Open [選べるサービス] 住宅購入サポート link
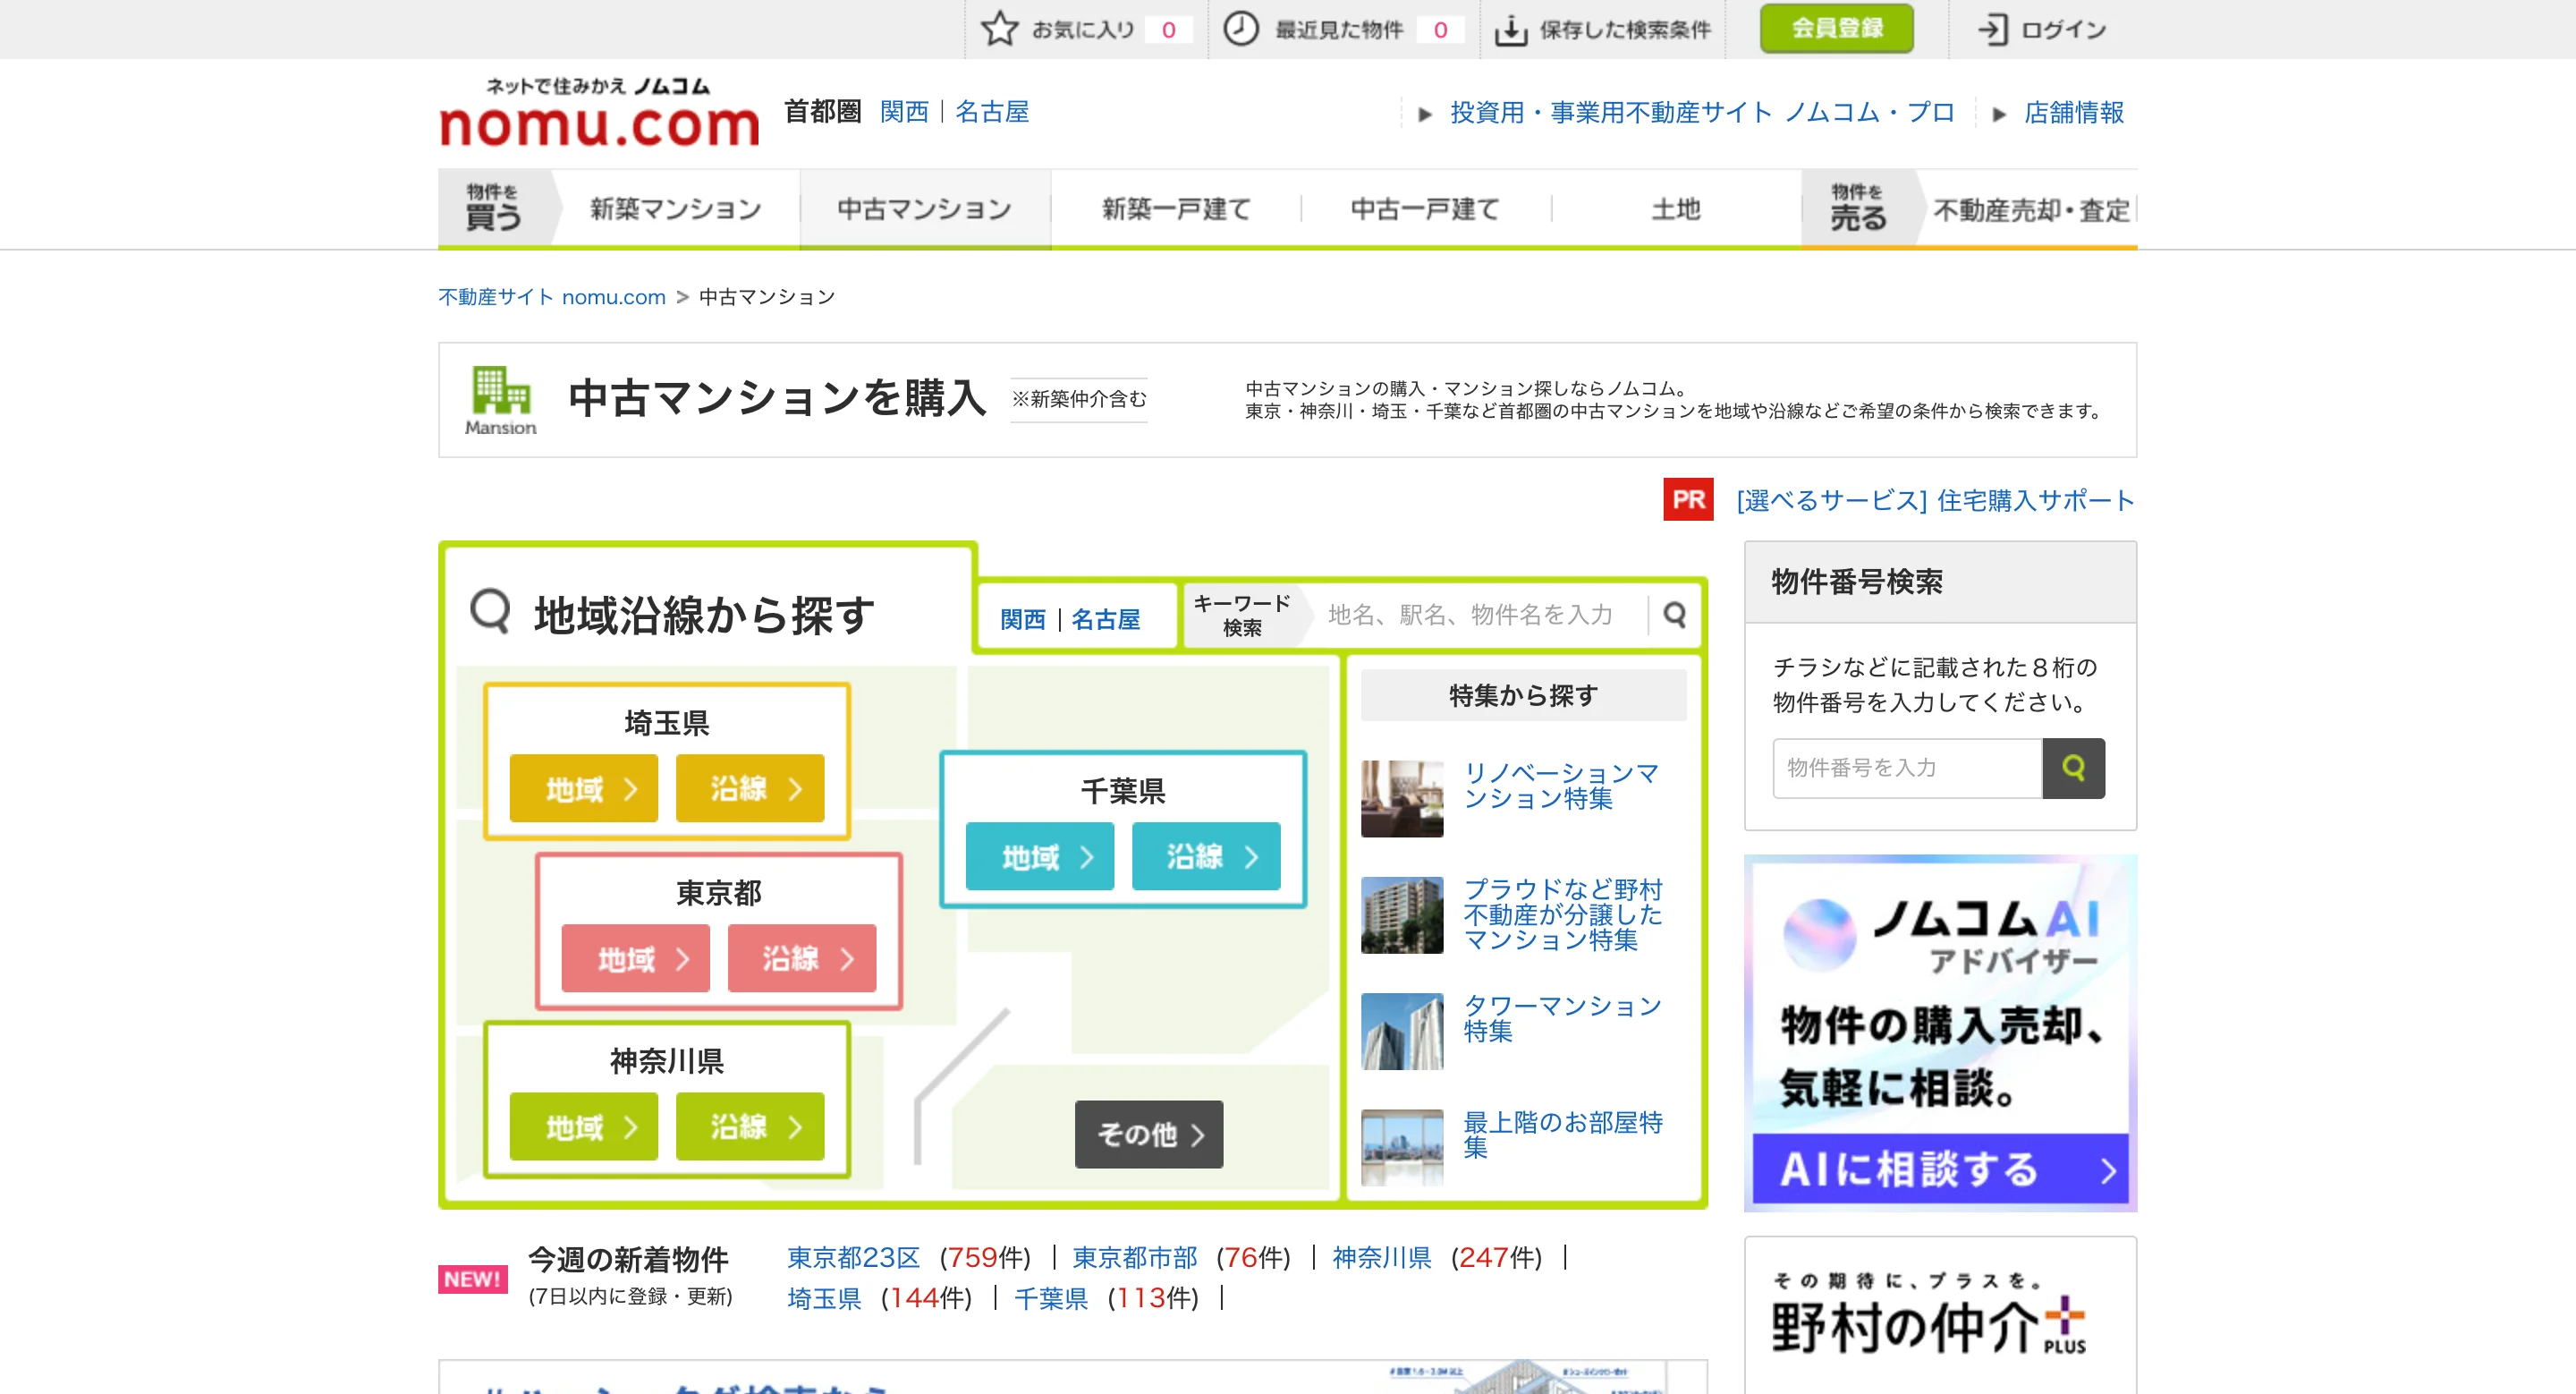Screen dimensions: 2576x1394 tap(1936, 500)
